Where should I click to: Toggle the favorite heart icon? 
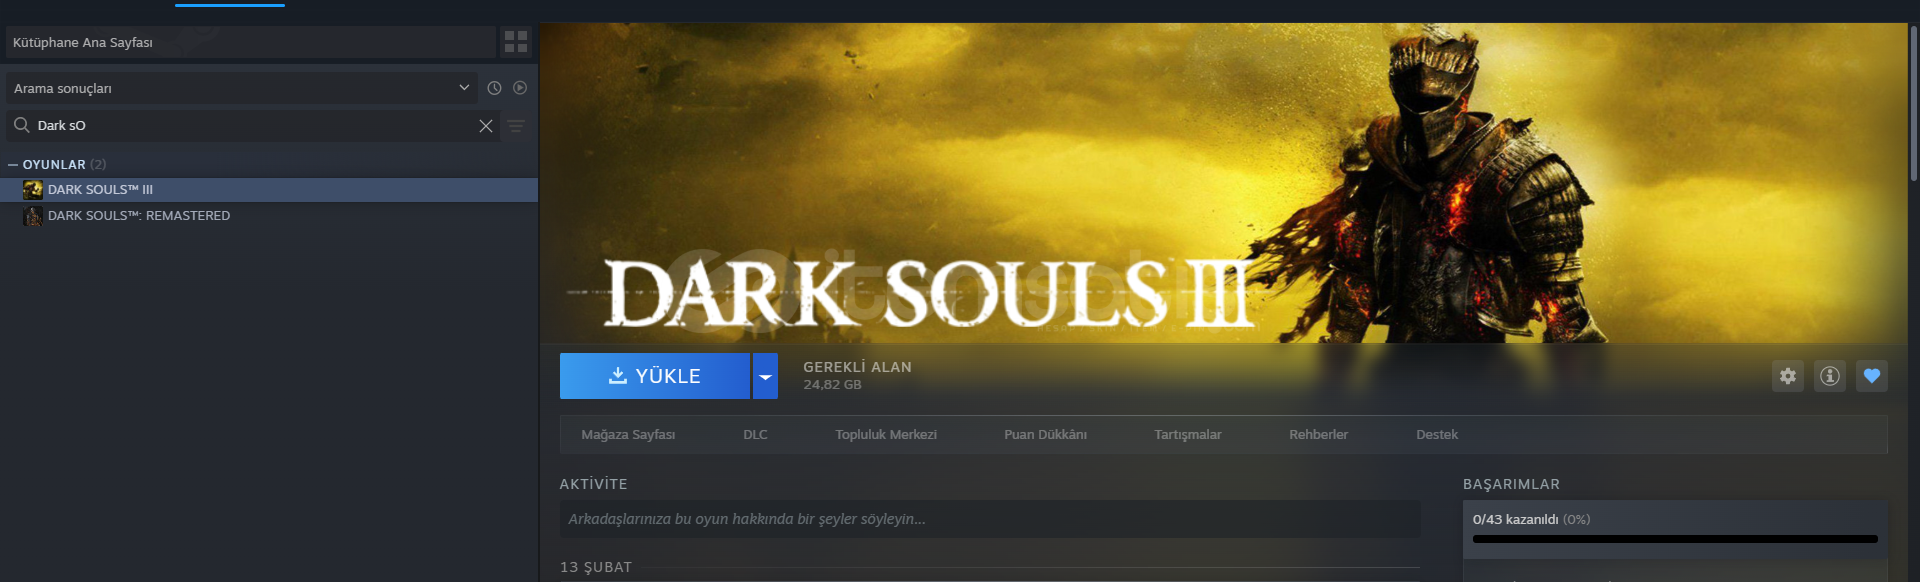point(1872,376)
